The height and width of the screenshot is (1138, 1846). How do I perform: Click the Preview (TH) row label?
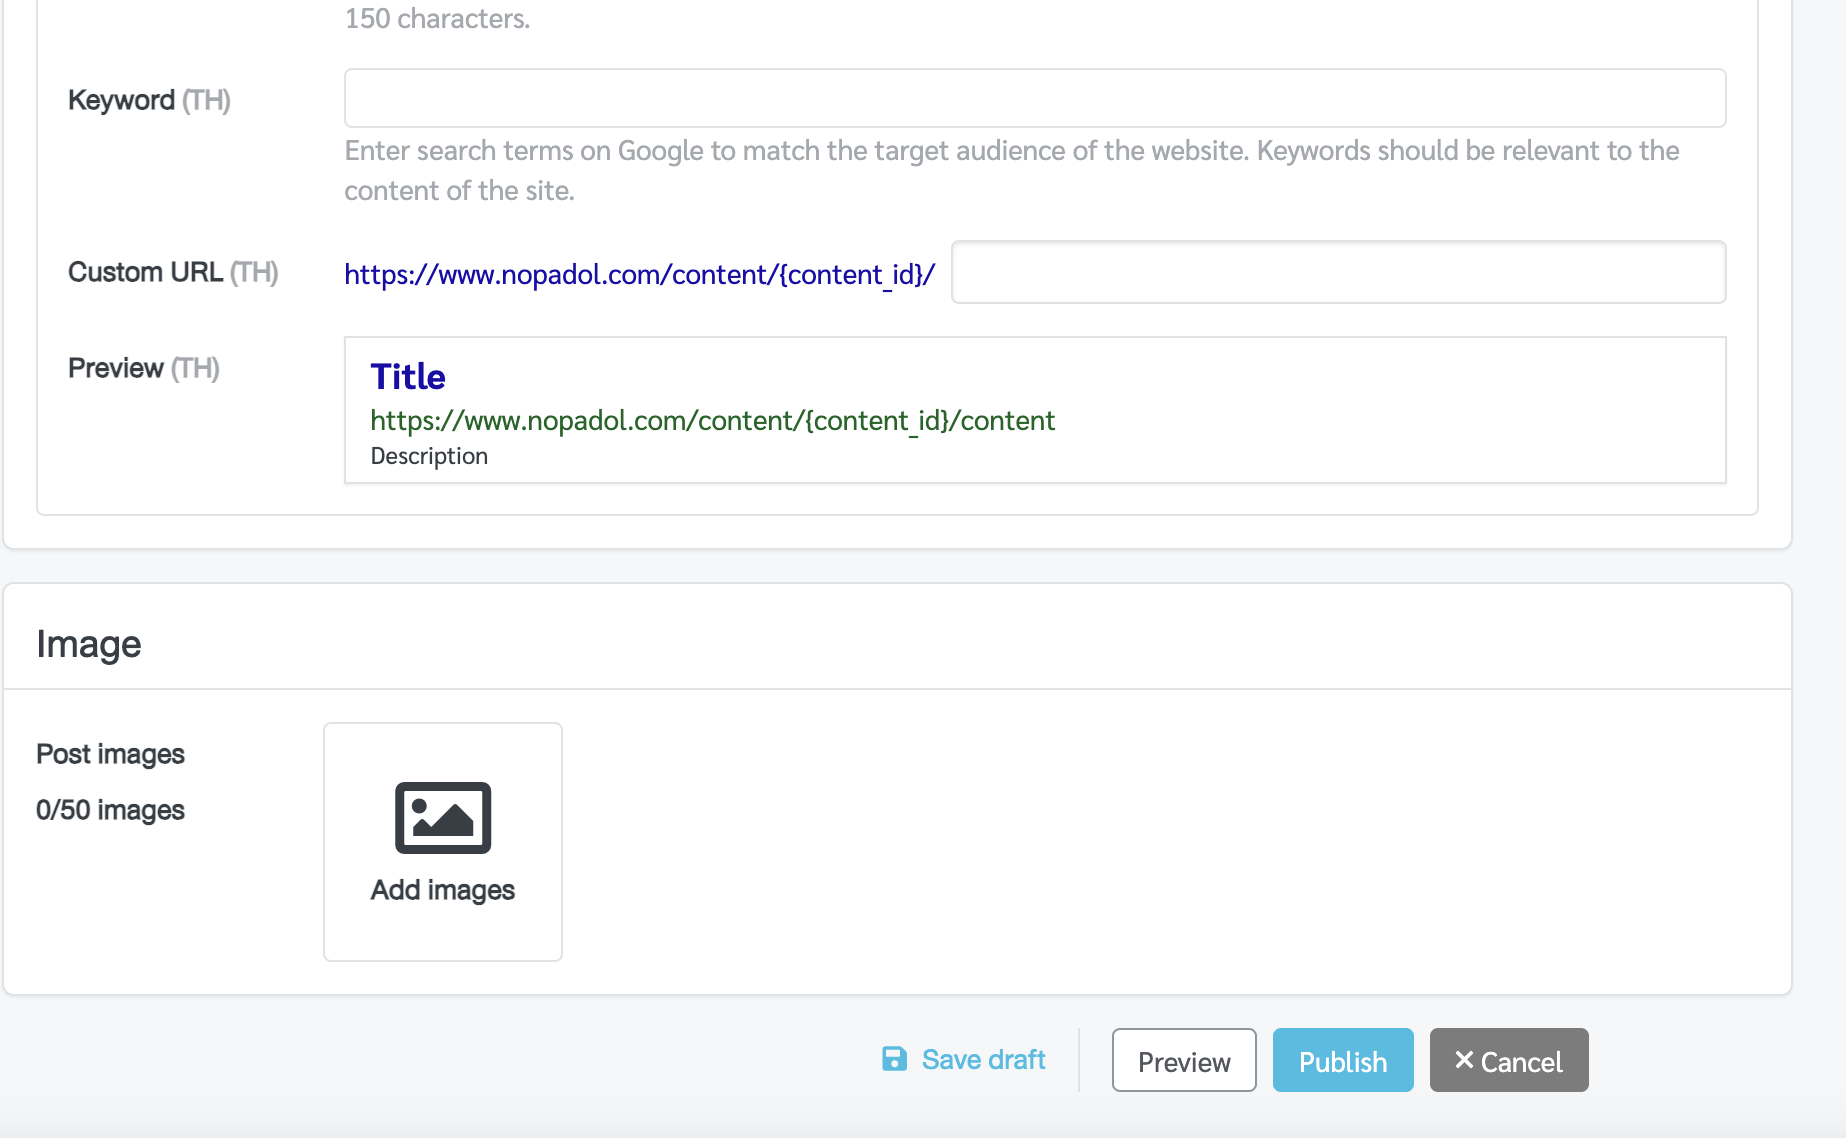(144, 368)
